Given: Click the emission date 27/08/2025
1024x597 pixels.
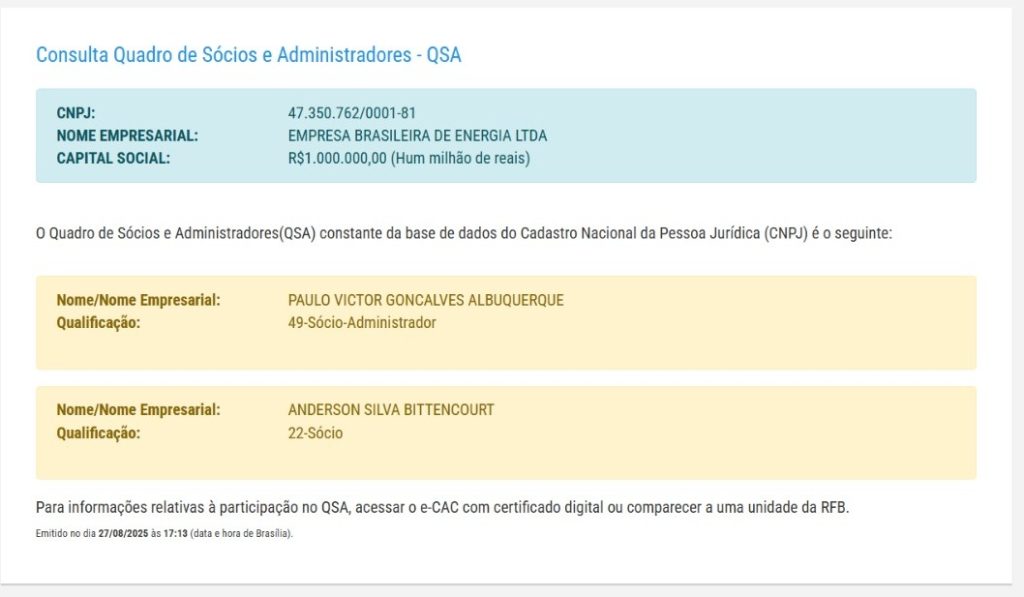Looking at the screenshot, I should (124, 533).
